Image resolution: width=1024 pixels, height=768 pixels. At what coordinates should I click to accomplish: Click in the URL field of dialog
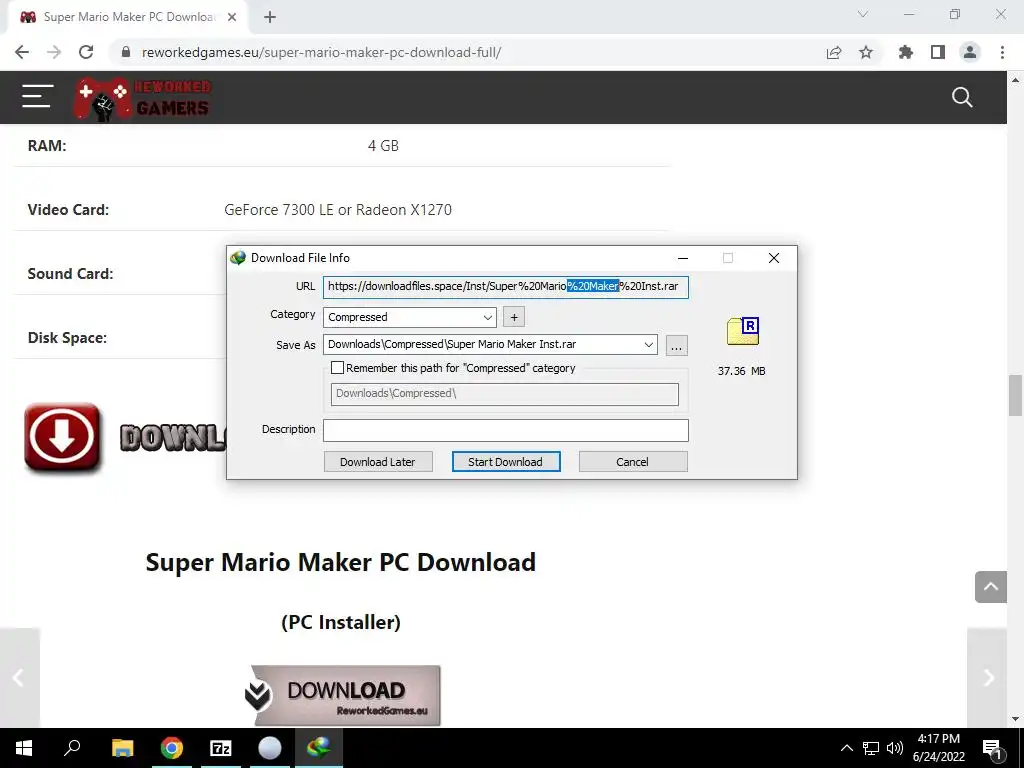[x=505, y=287]
